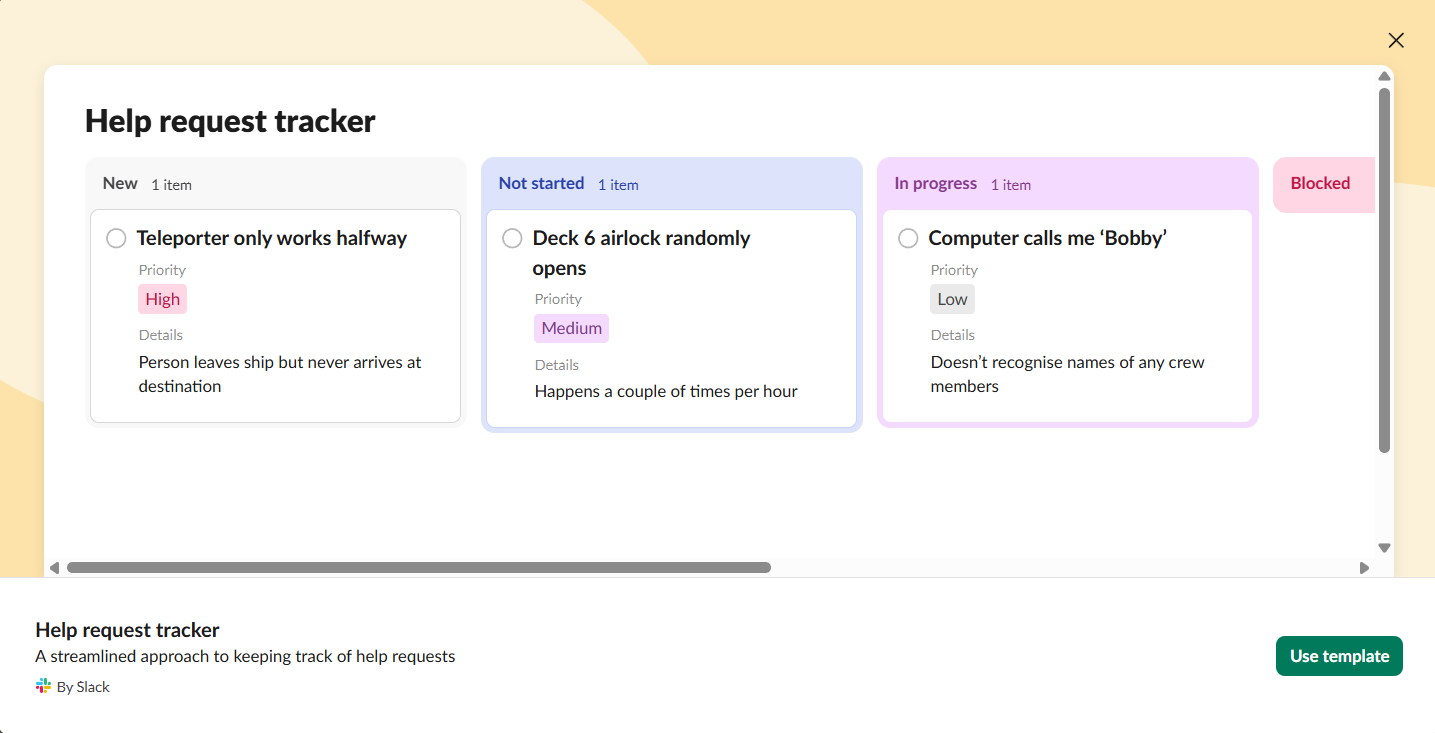Select the High priority tag
The image size is (1435, 733).
point(162,299)
